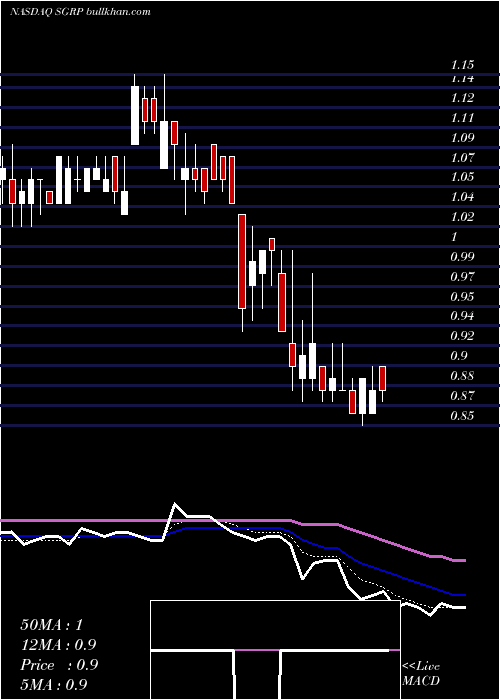Click the 0.99 price axis label

[x=462, y=257]
